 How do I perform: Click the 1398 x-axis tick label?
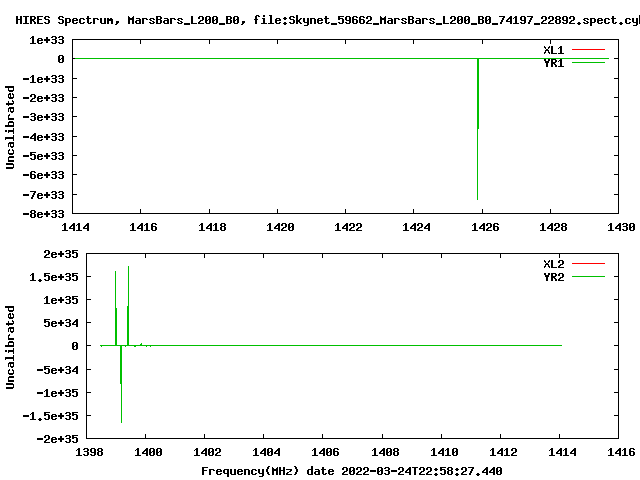89,452
